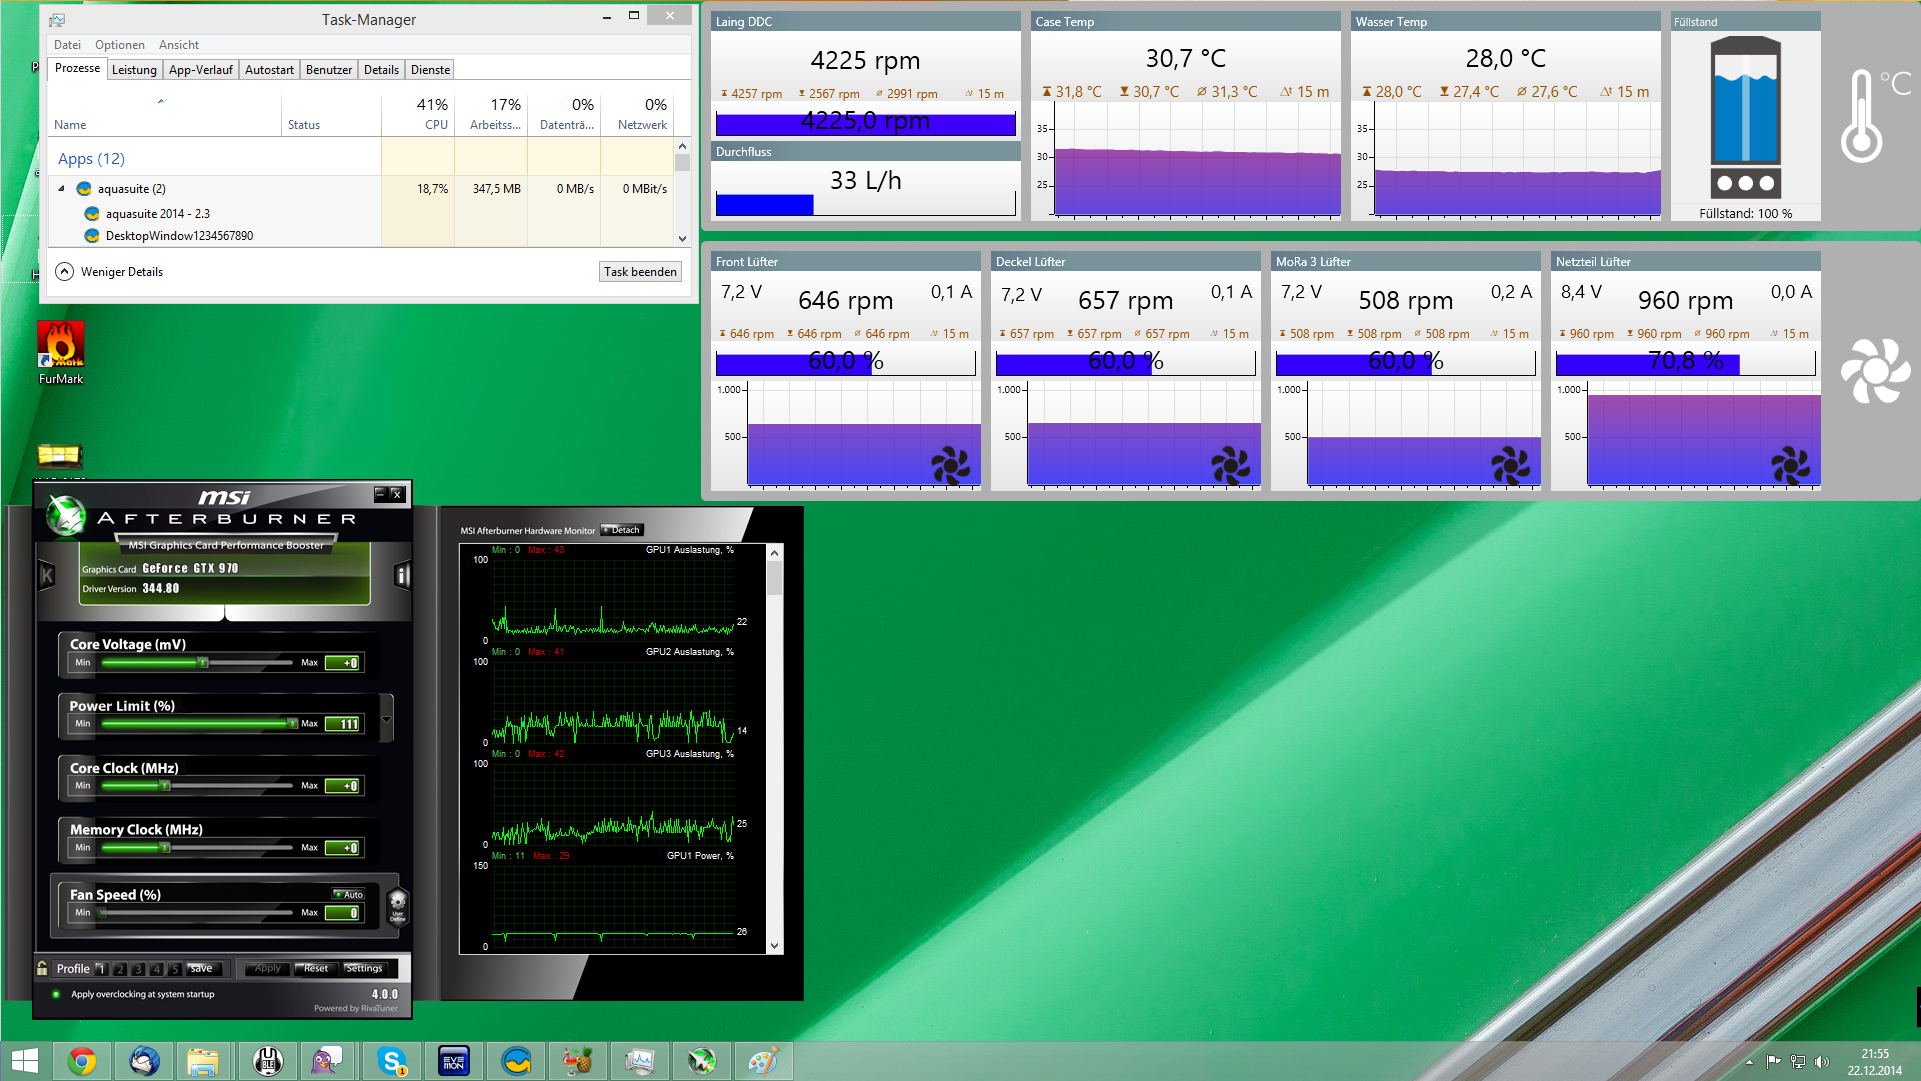1921x1081 pixels.
Task: Click the aquasuite thermometer icon
Action: pyautogui.click(x=1862, y=115)
